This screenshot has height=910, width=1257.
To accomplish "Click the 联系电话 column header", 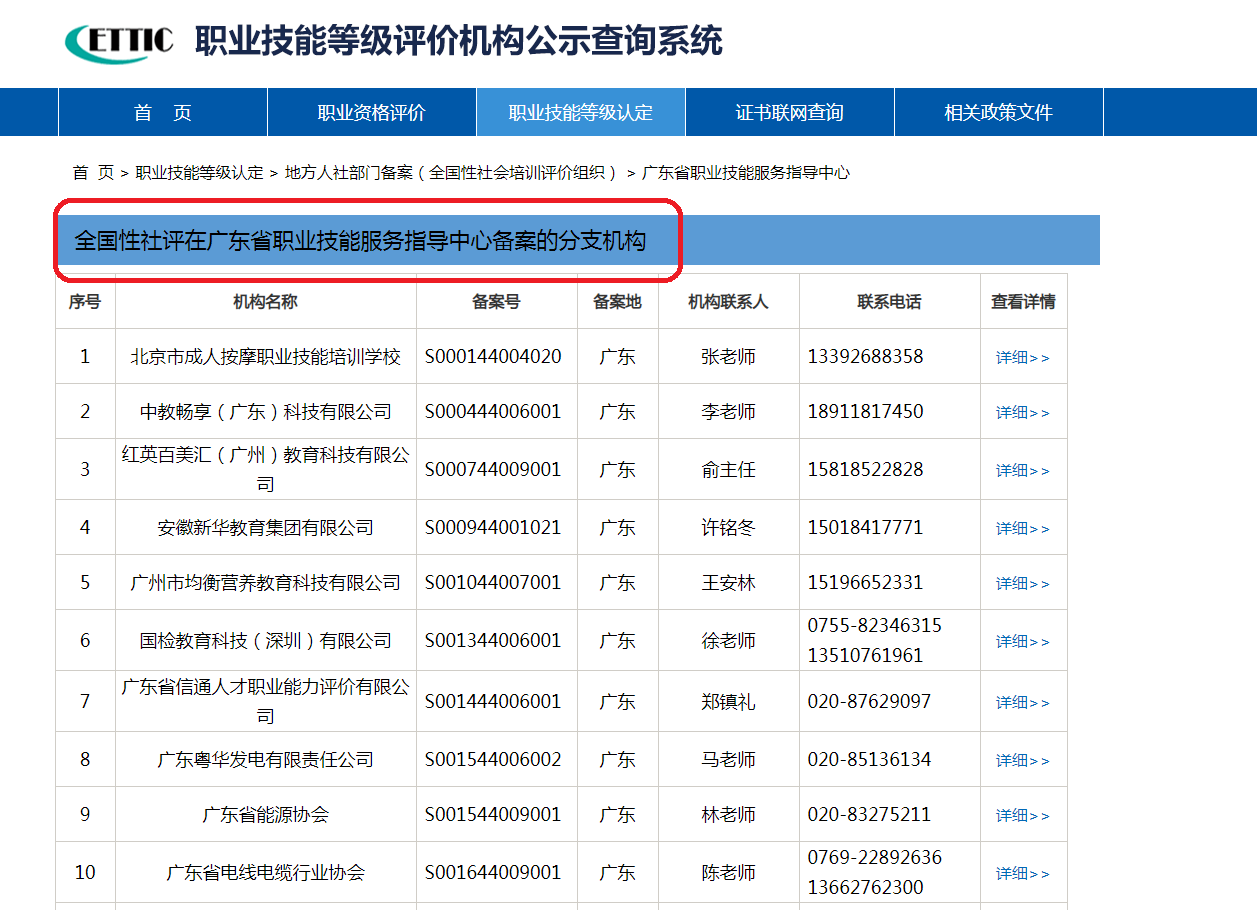I will tap(890, 301).
